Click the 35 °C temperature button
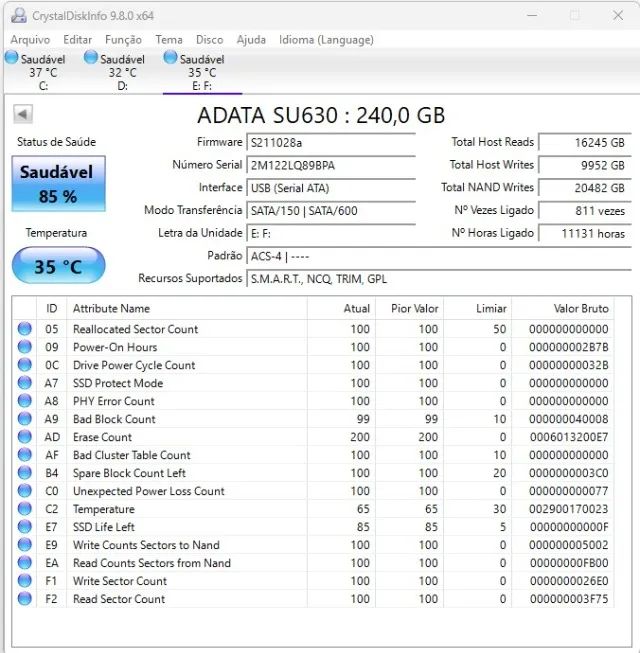The width and height of the screenshot is (640, 653). pos(58,266)
